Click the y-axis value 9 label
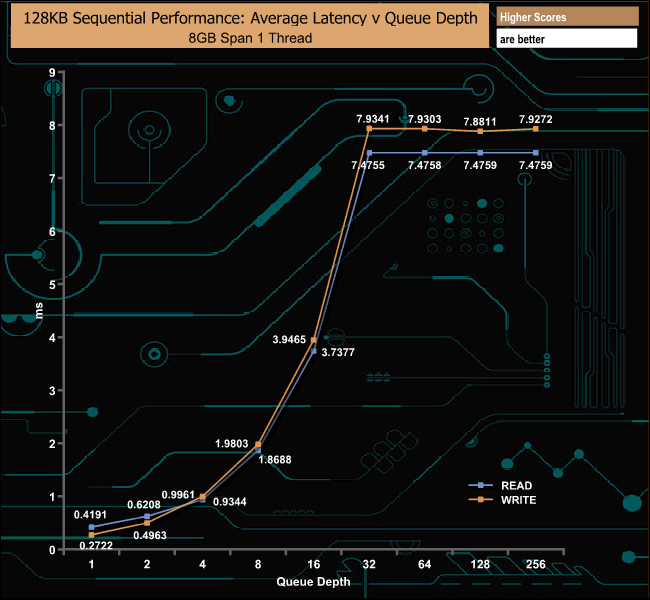The height and width of the screenshot is (600, 650). pyautogui.click(x=52, y=73)
